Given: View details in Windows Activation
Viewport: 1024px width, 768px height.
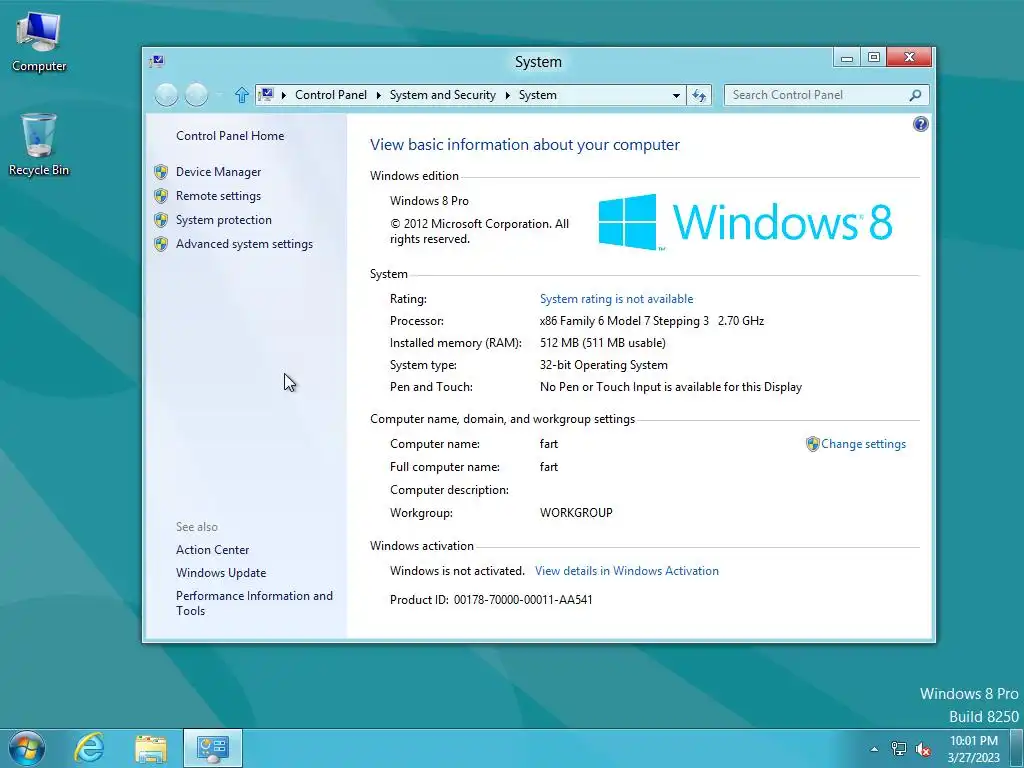Looking at the screenshot, I should point(627,571).
